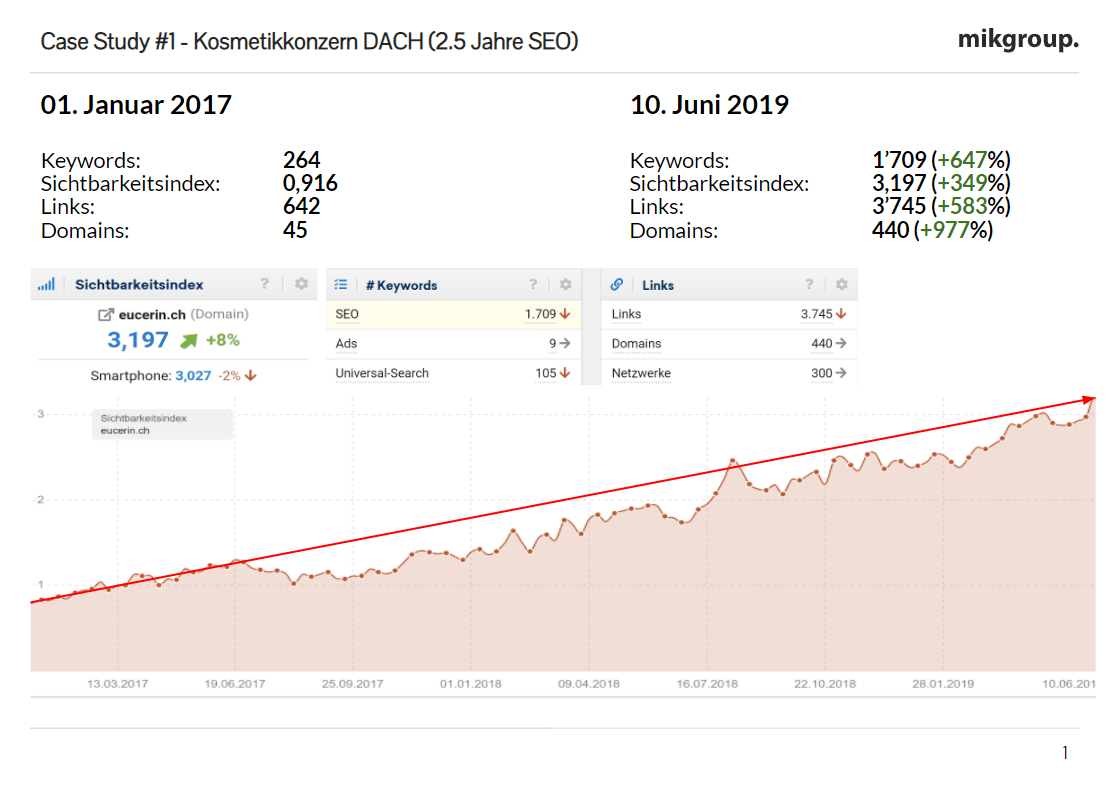Click down arrow next to Links 3.745
Image resolution: width=1110 pixels, height=785 pixels.
coord(841,314)
